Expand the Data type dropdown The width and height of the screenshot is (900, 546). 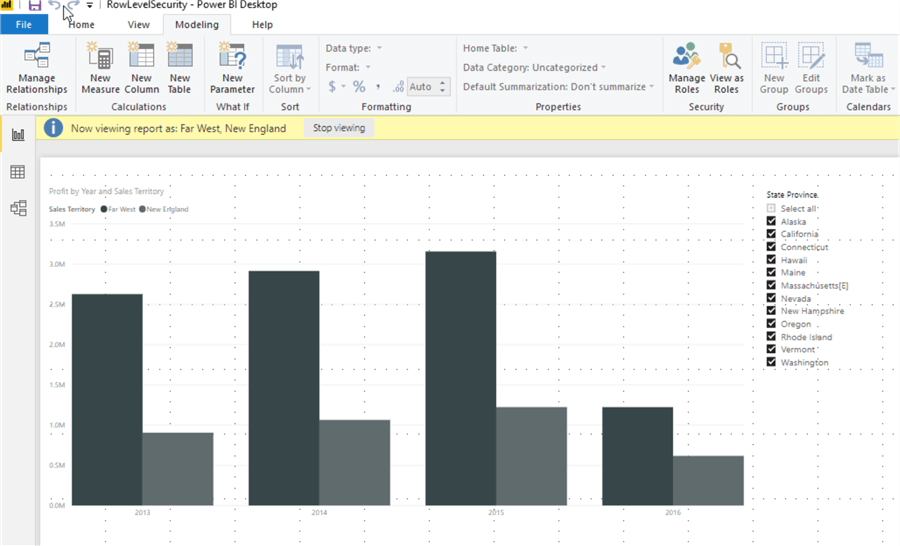tap(353, 48)
